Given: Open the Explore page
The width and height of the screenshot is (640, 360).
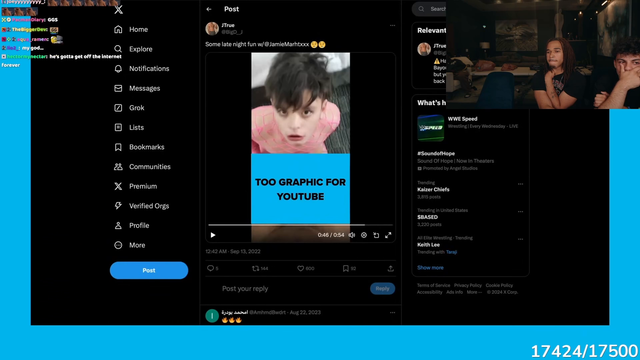Looking at the screenshot, I should (133, 49).
